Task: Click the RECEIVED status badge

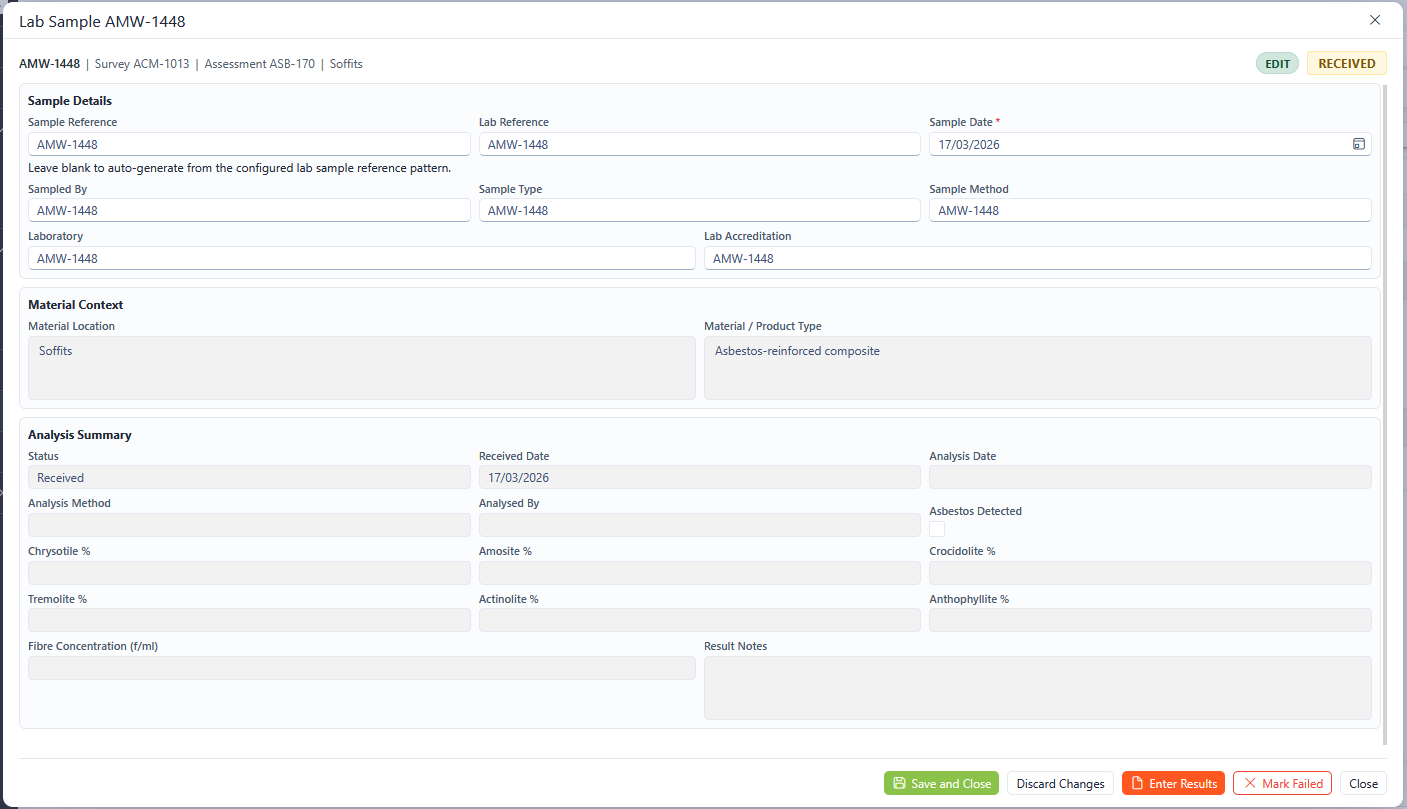Action: [x=1346, y=63]
